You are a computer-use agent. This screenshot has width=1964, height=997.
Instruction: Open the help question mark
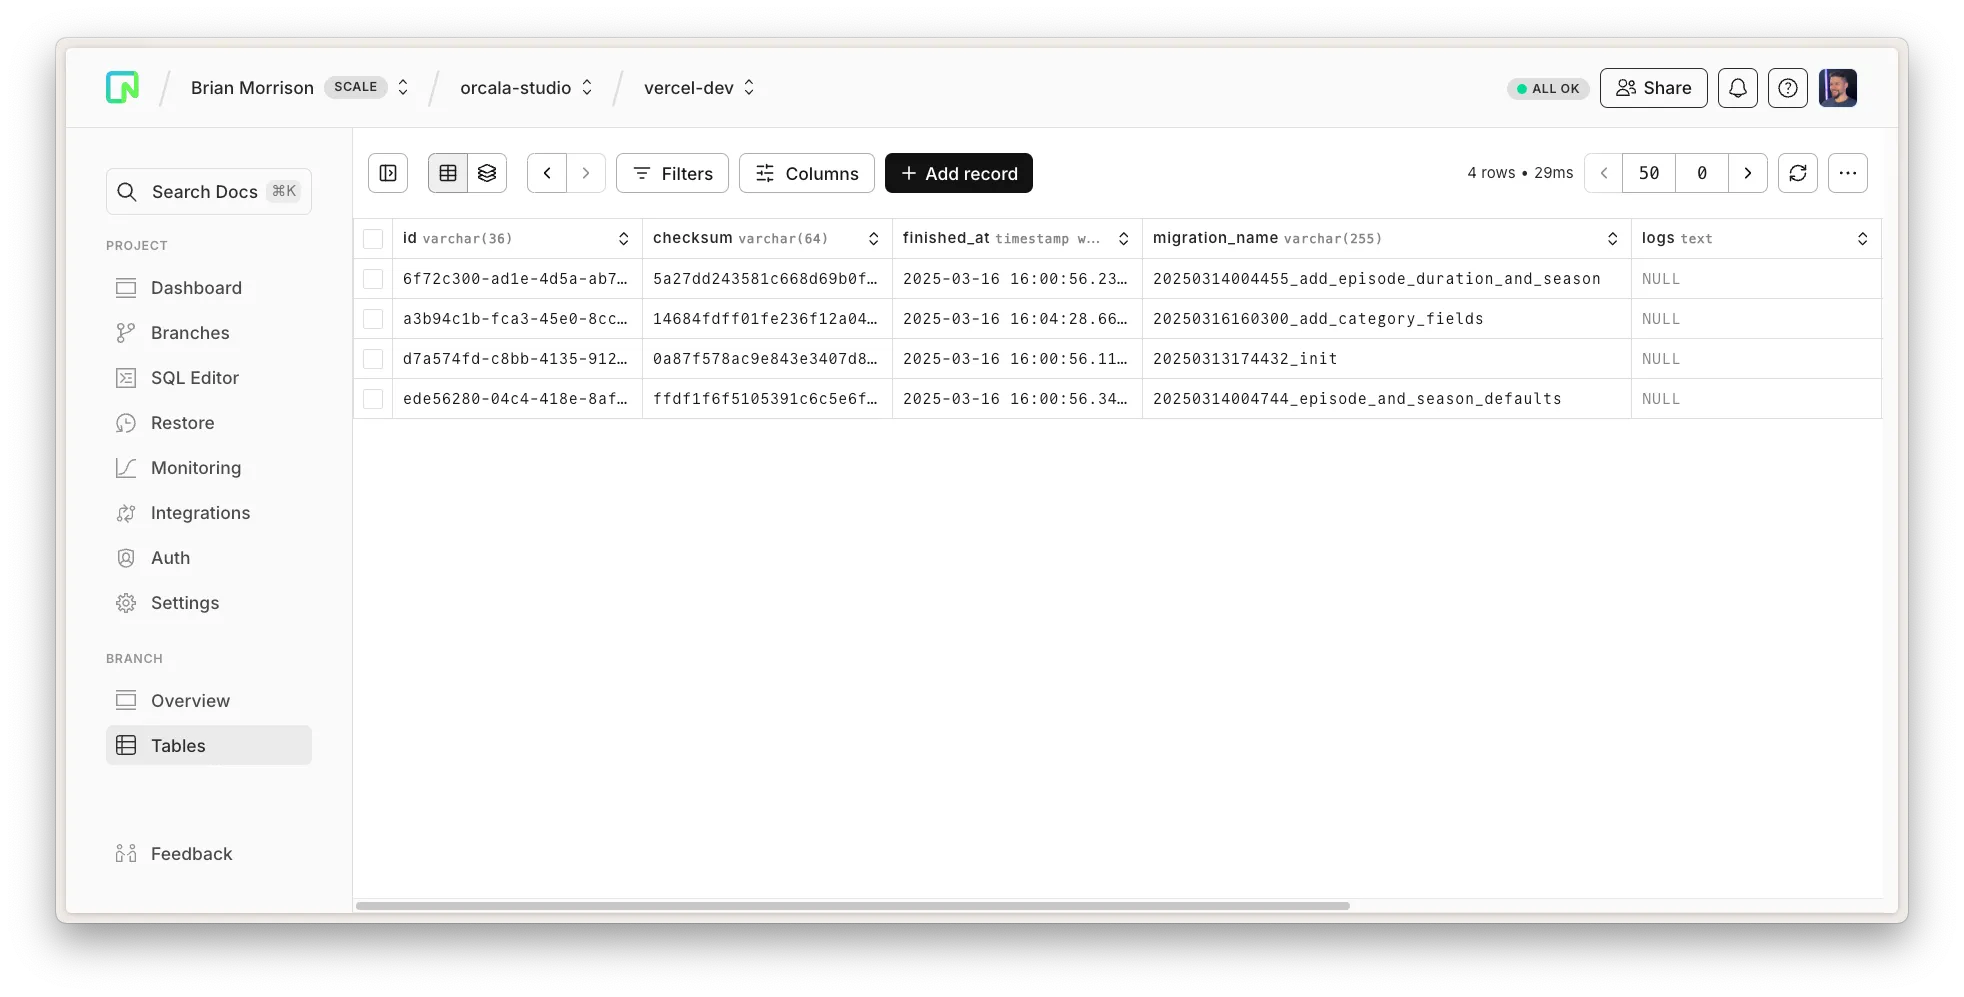(1788, 88)
